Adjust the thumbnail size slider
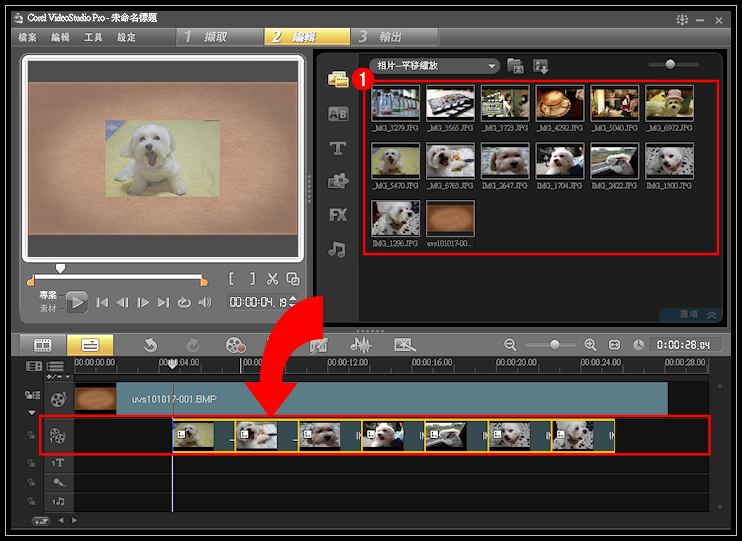 [670, 64]
